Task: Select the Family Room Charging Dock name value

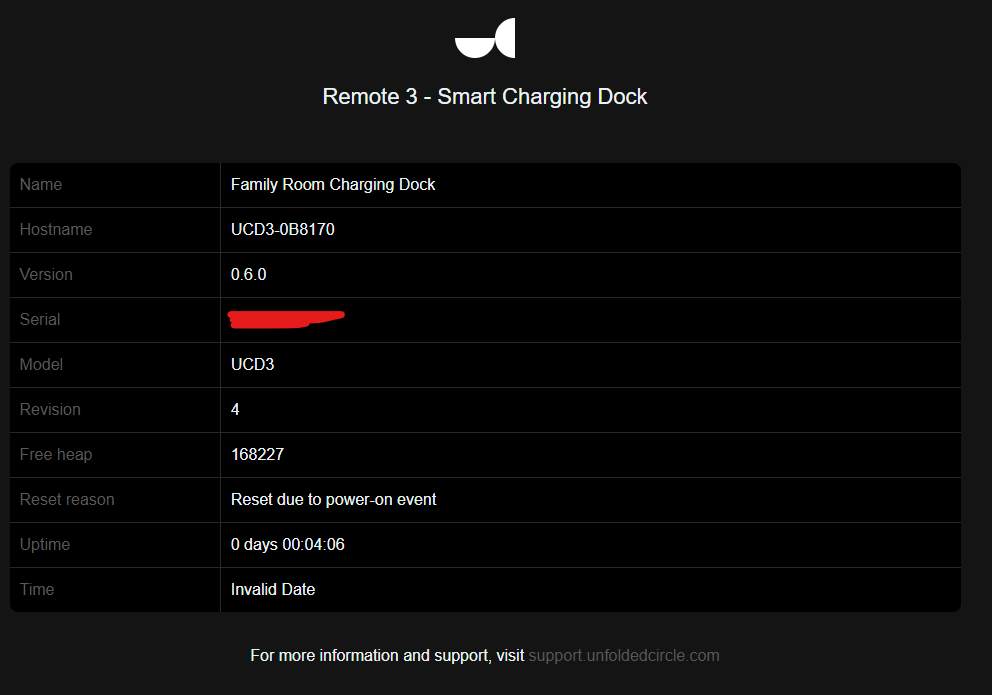Action: click(x=333, y=184)
